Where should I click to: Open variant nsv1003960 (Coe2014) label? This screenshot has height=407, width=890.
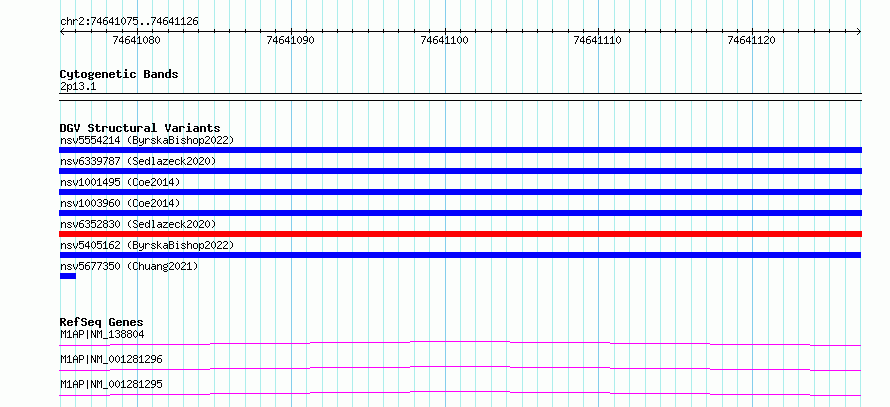[x=120, y=203]
